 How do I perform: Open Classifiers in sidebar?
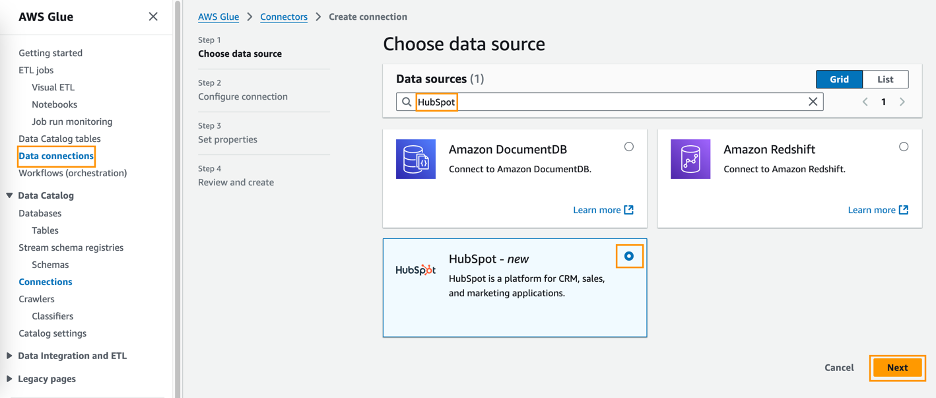tap(53, 316)
